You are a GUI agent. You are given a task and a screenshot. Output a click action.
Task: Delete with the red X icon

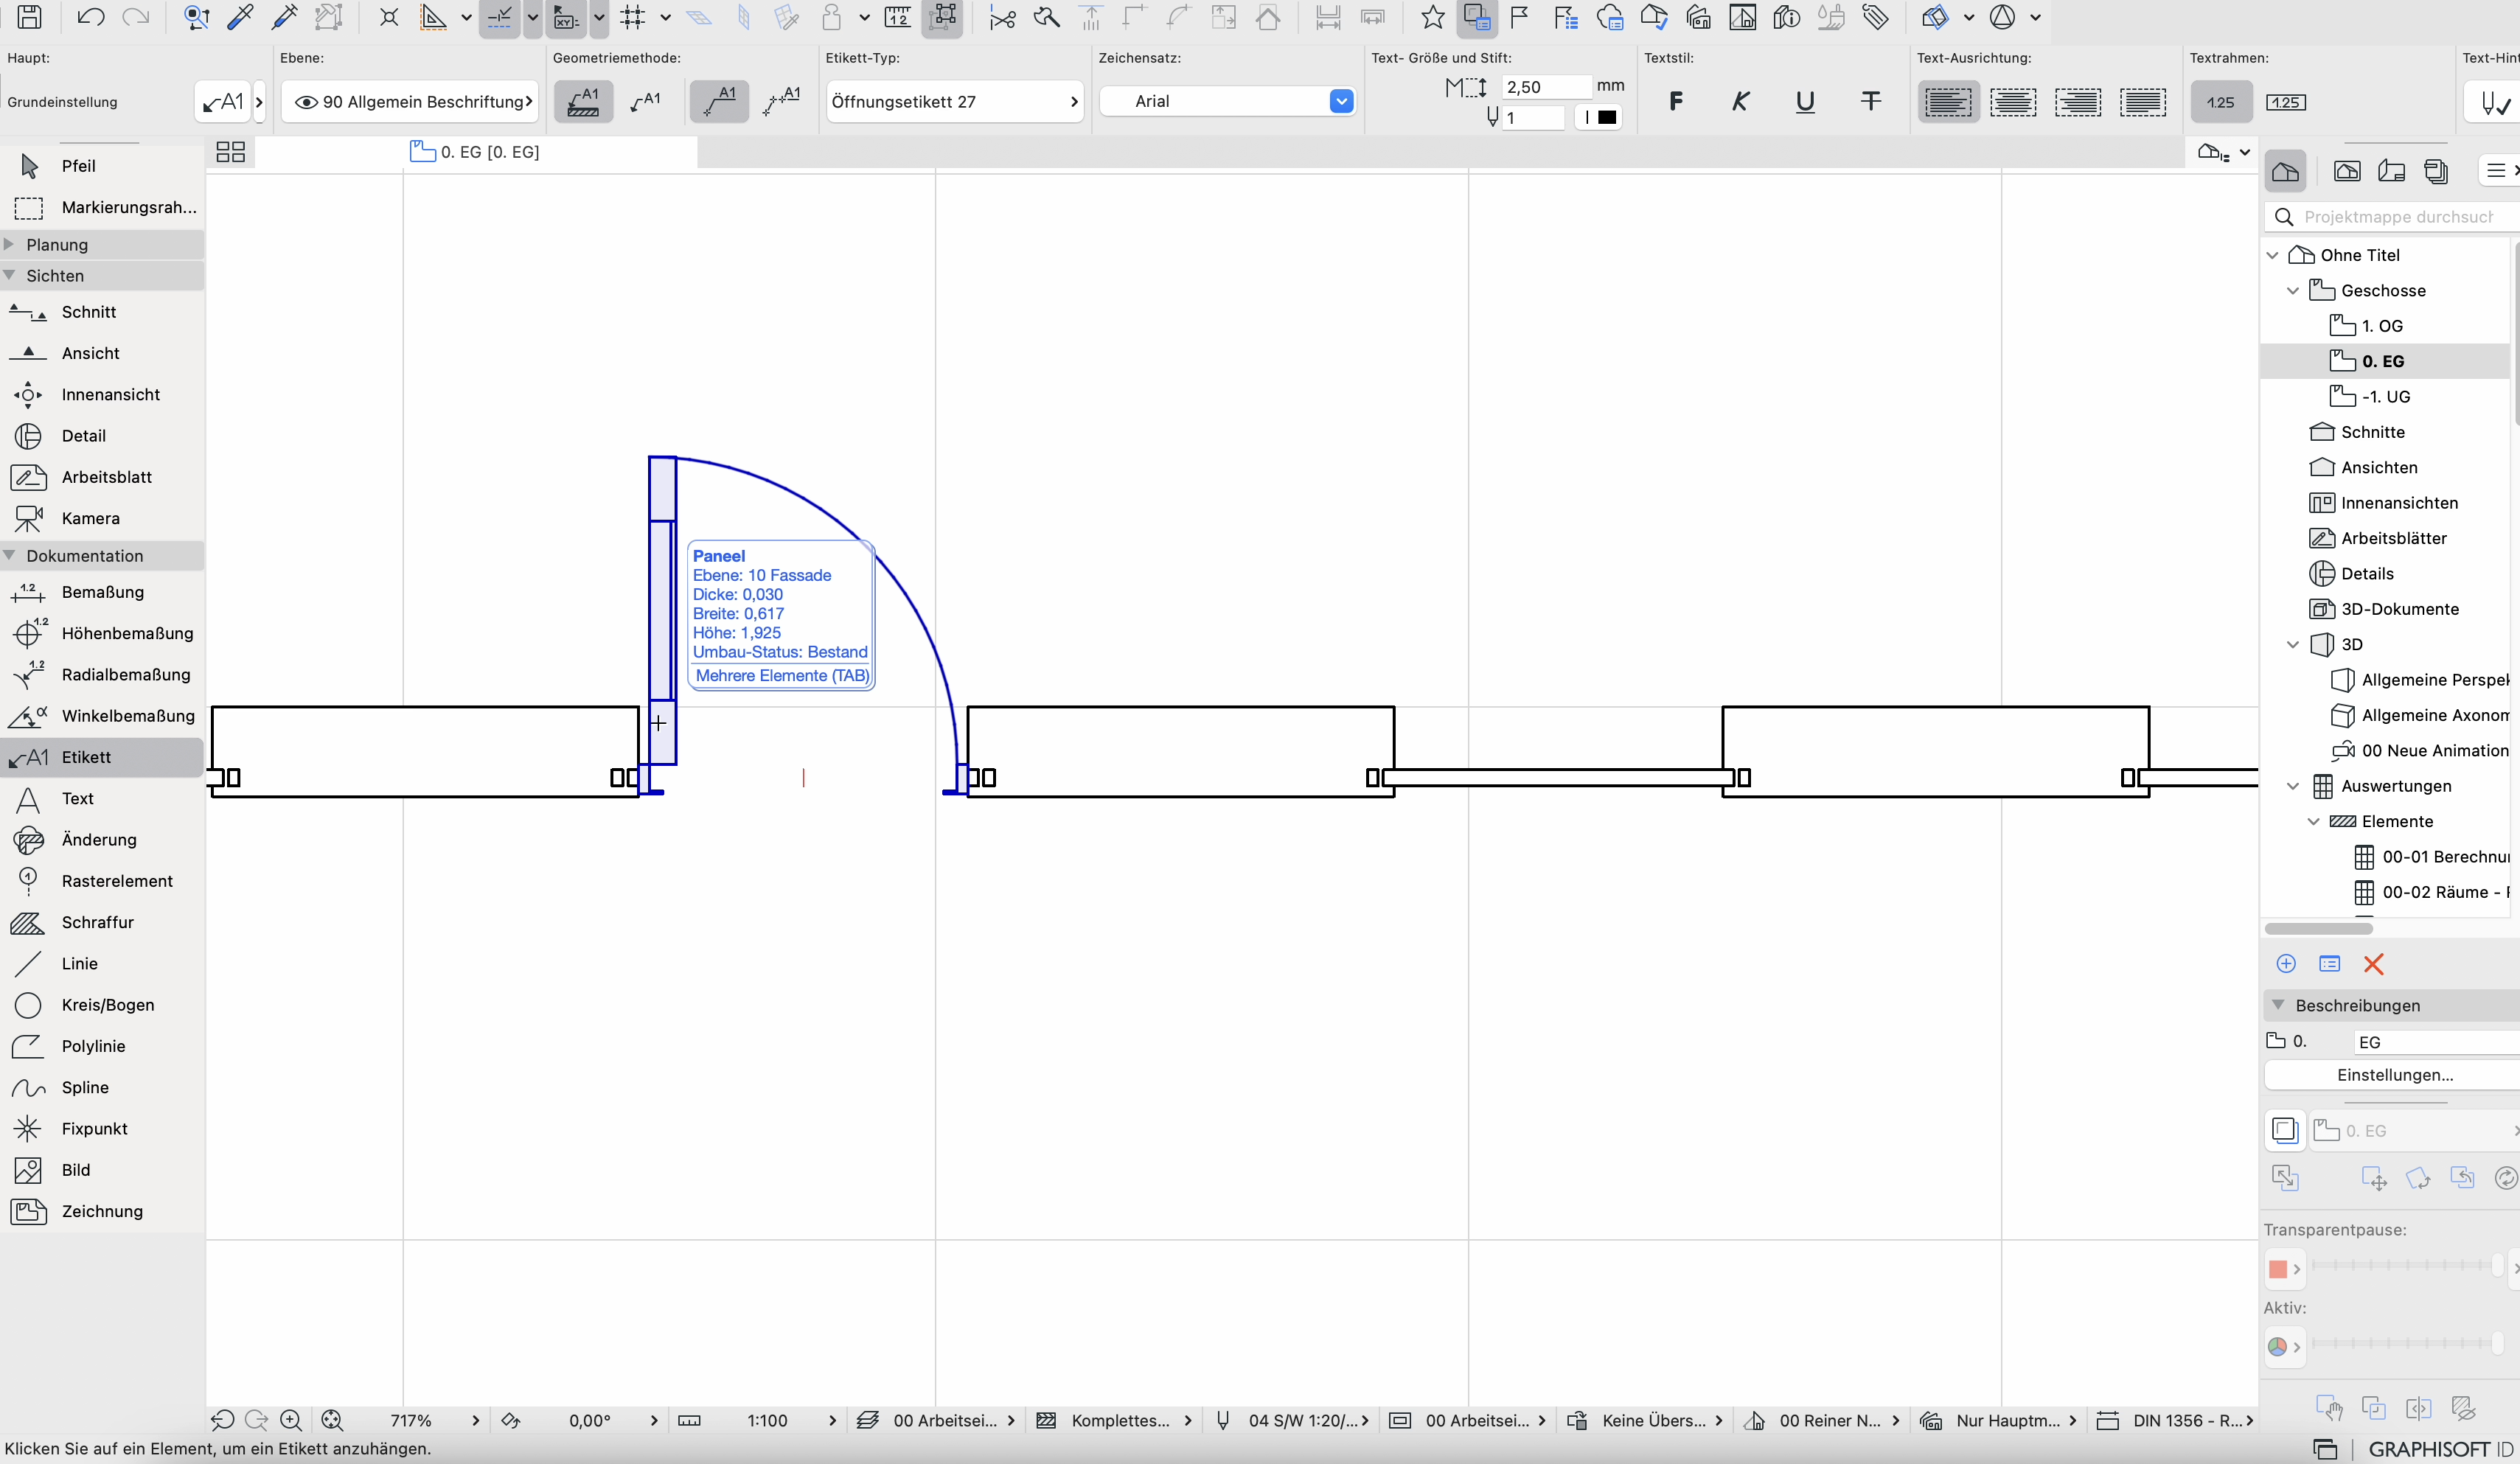click(2373, 964)
